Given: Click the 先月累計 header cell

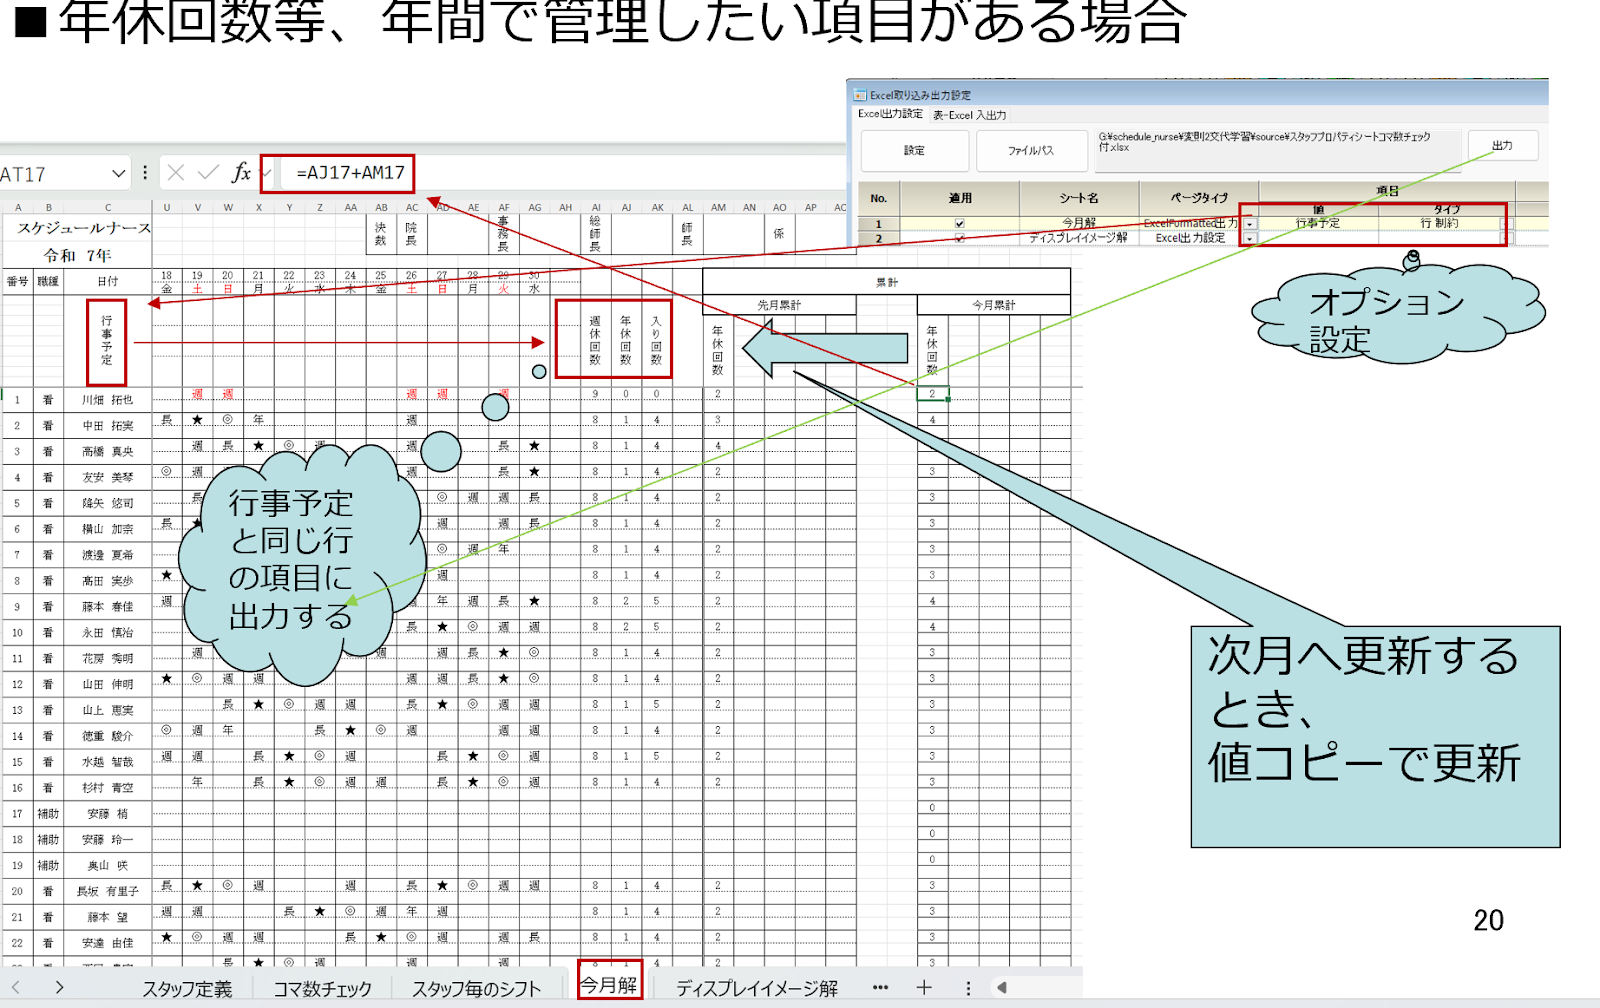Looking at the screenshot, I should coord(779,305).
